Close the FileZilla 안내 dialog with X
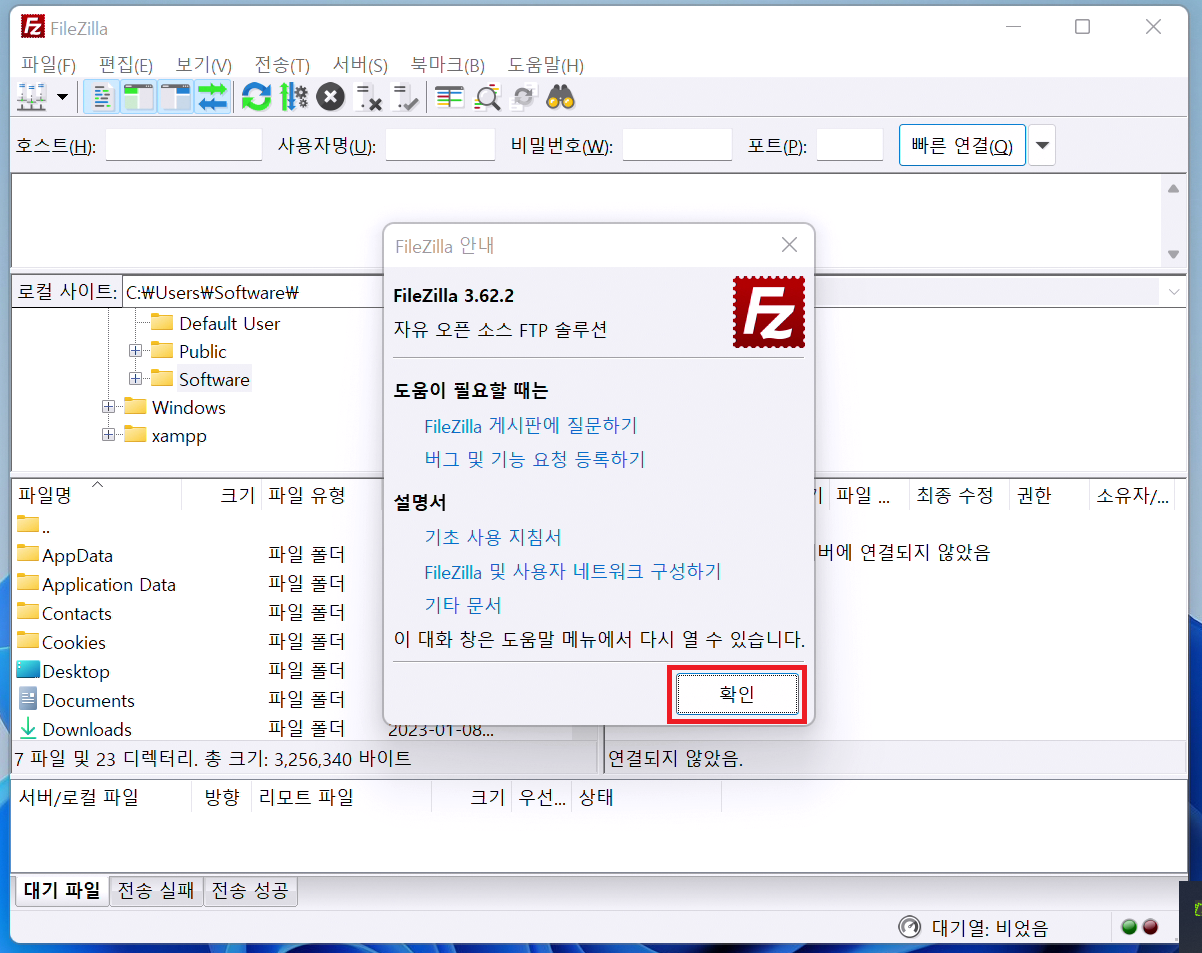This screenshot has width=1202, height=953. [789, 245]
